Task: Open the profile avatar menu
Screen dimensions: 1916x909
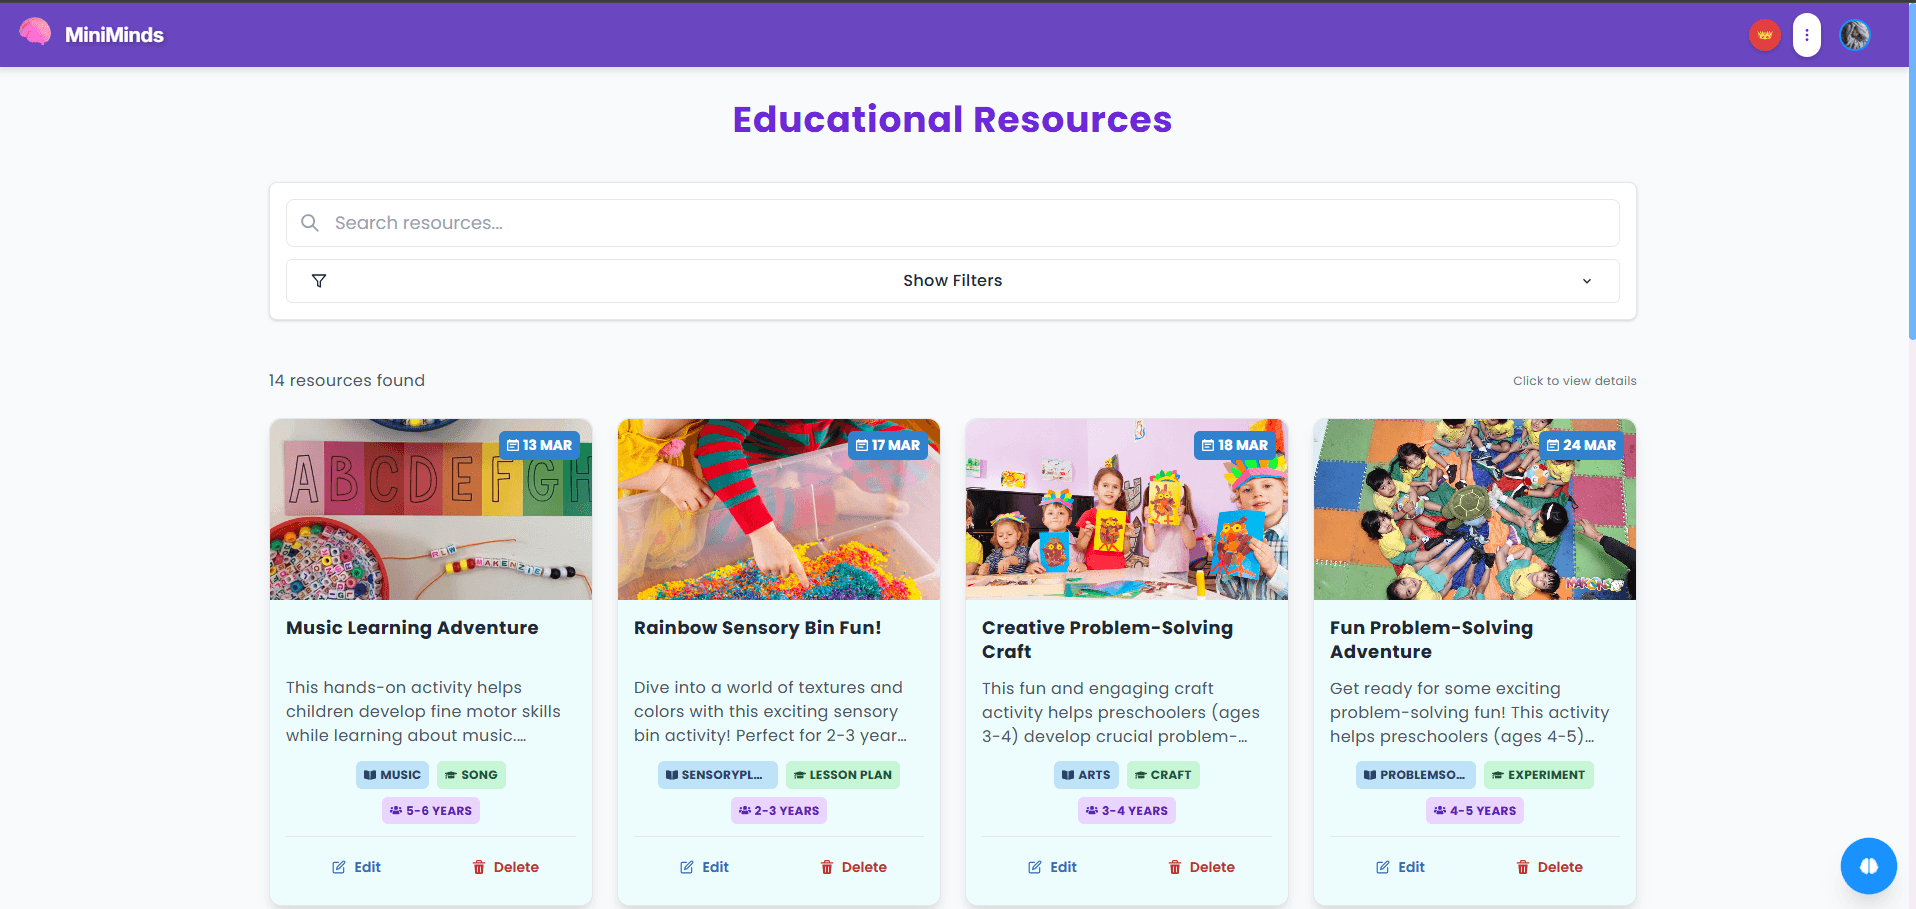Action: (1854, 34)
